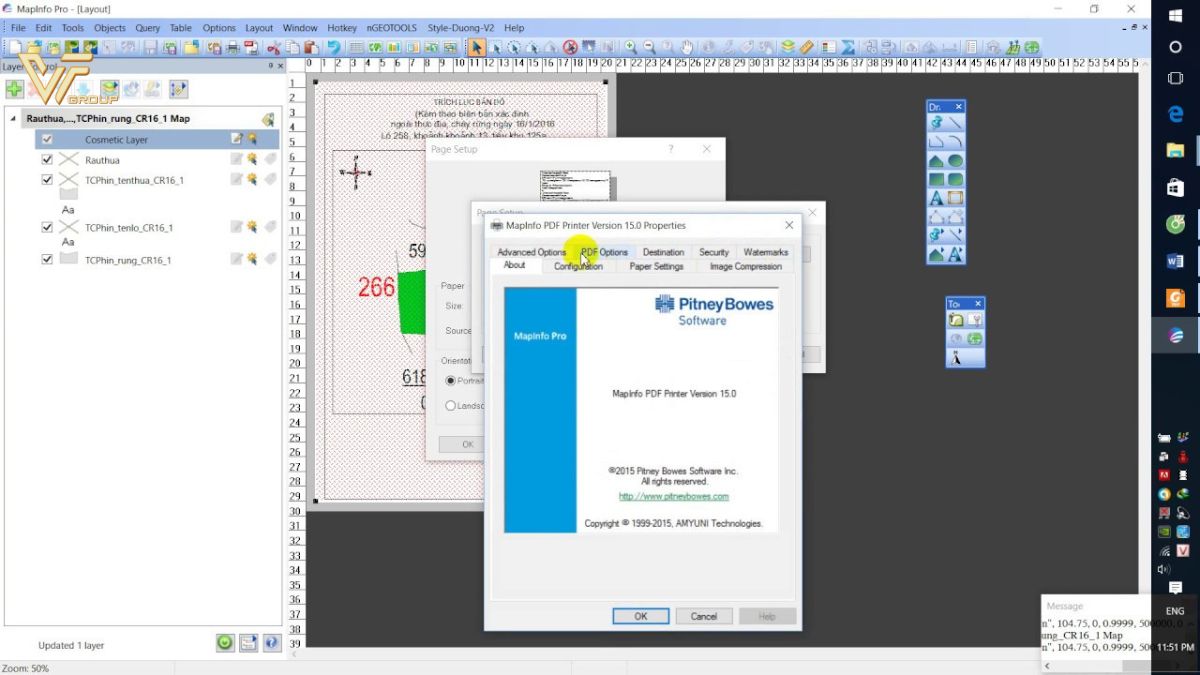Close the Tools floating palette

[978, 303]
